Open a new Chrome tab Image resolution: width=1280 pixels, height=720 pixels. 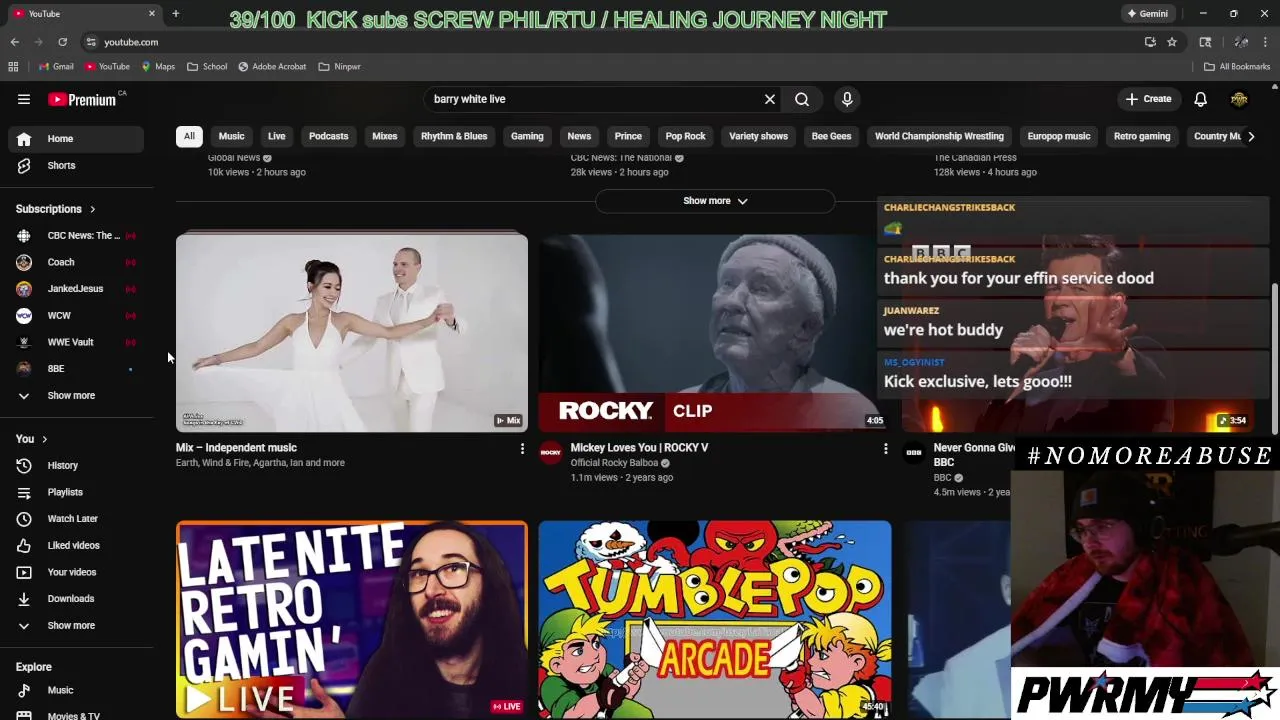pyautogui.click(x=175, y=14)
